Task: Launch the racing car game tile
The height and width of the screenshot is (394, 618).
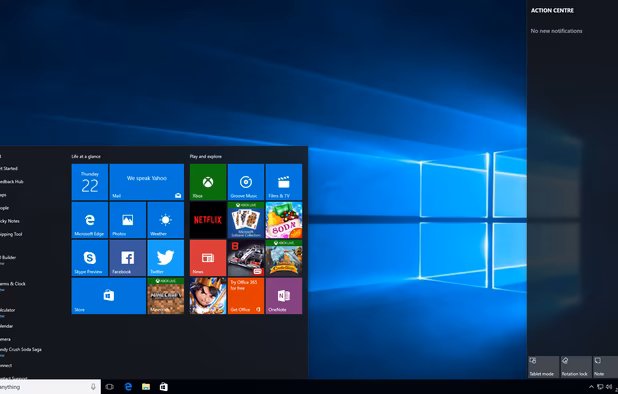Action: 246,258
